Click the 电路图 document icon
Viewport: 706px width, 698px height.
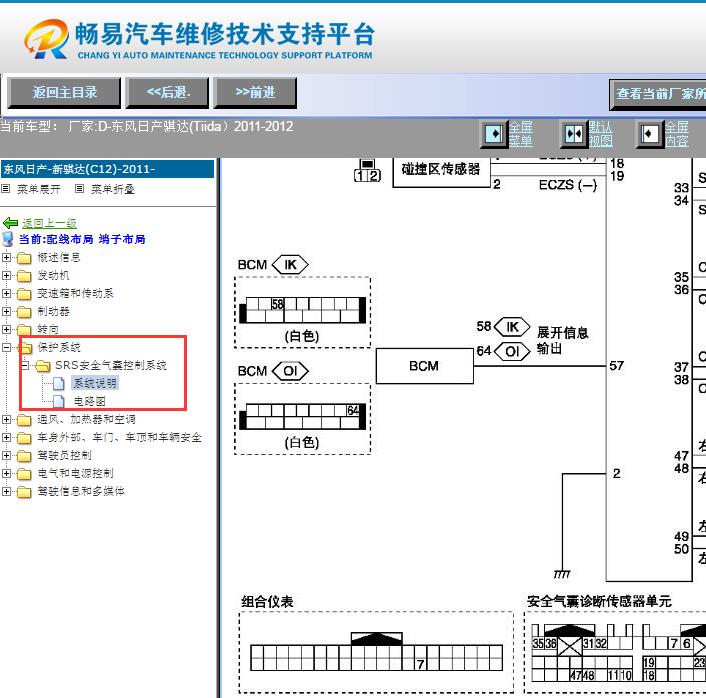click(59, 401)
